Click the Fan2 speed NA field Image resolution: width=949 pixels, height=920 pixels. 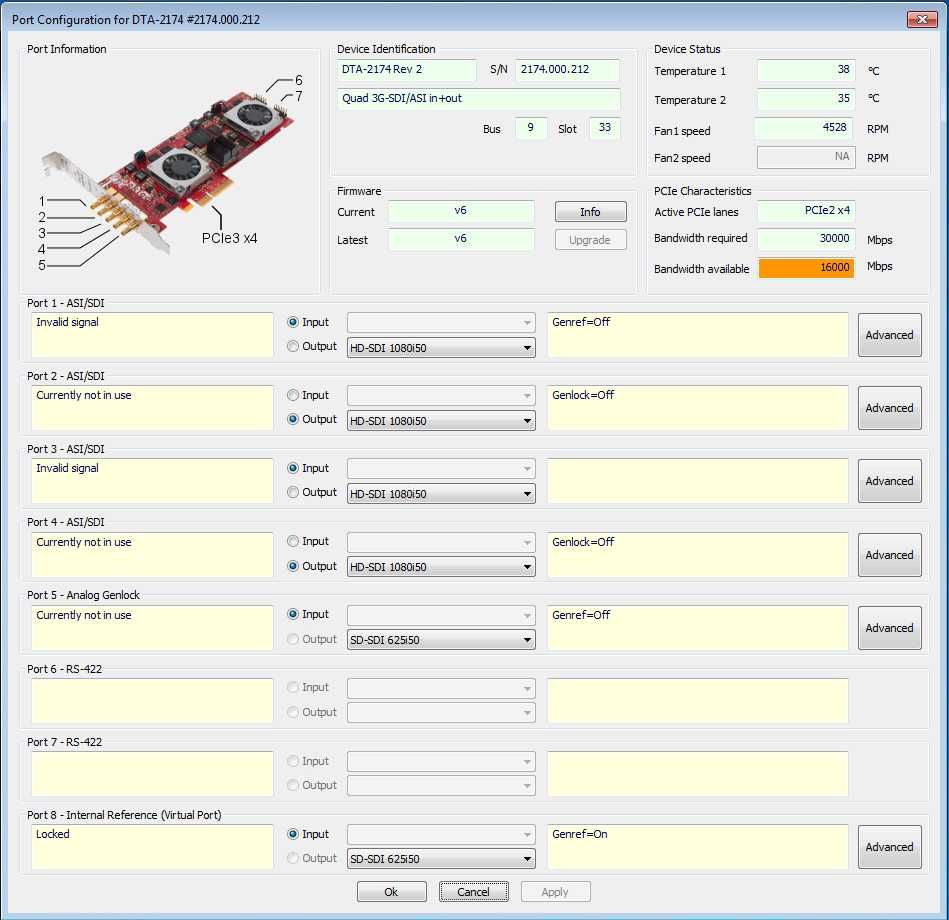pos(806,157)
